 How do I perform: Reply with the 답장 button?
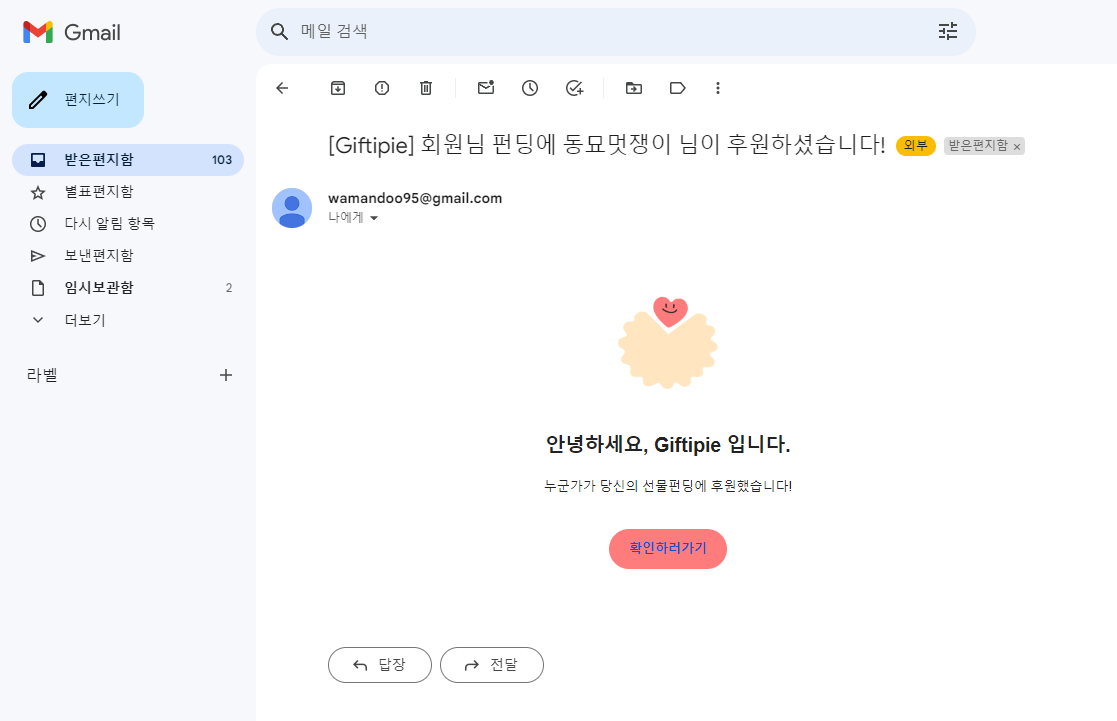tap(380, 665)
